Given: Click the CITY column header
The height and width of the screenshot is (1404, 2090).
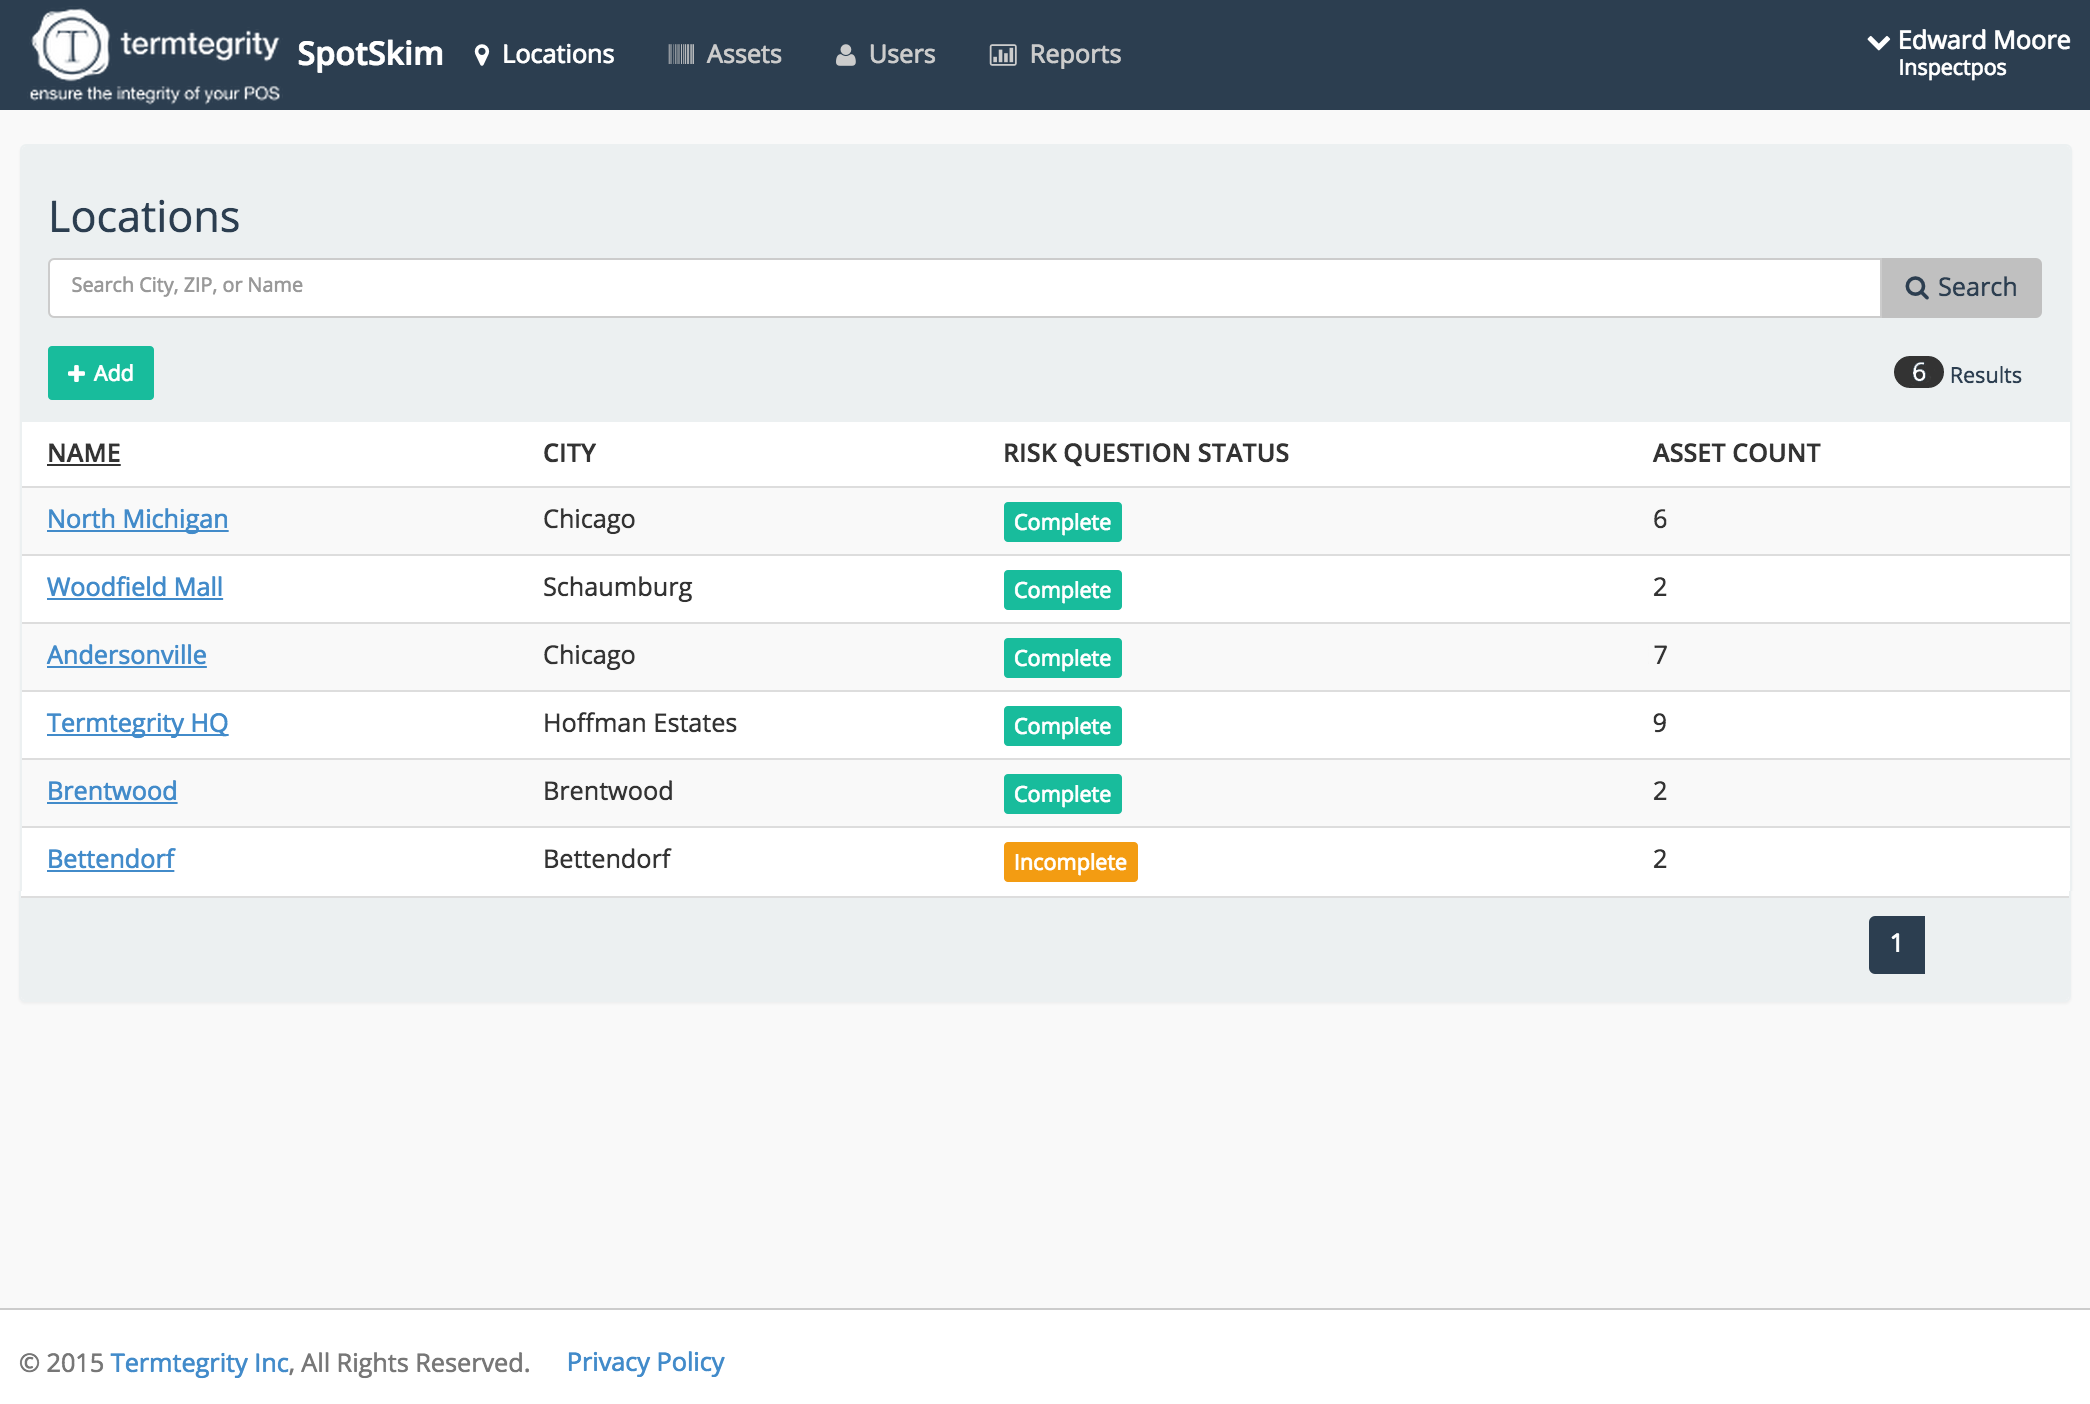Looking at the screenshot, I should pos(569,453).
